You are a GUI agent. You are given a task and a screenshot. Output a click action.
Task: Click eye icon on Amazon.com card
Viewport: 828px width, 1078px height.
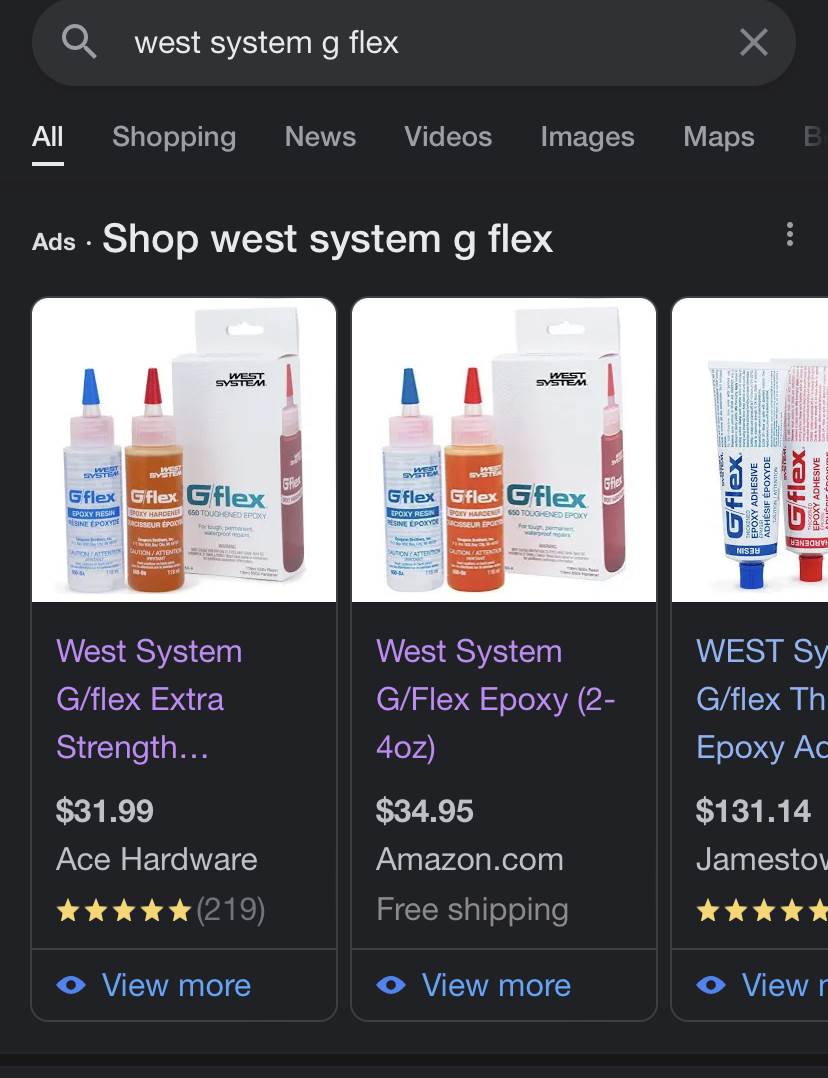391,985
